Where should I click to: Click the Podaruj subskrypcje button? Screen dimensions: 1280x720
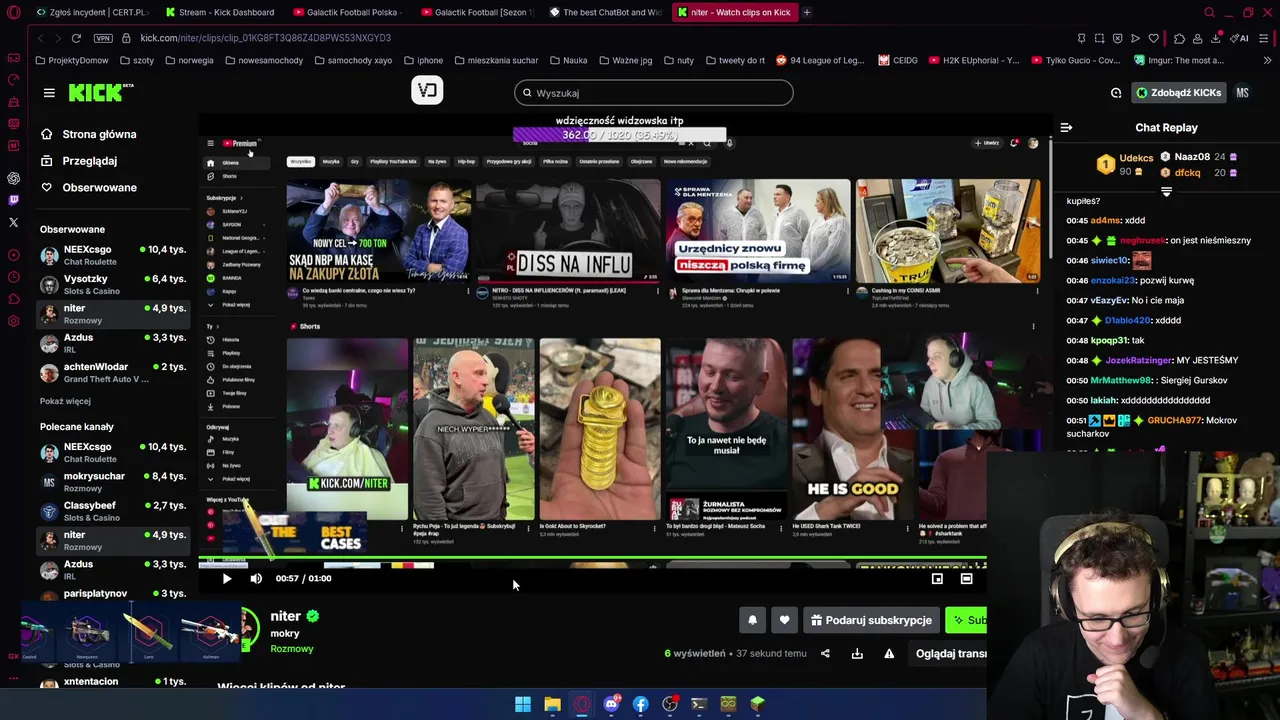[871, 620]
